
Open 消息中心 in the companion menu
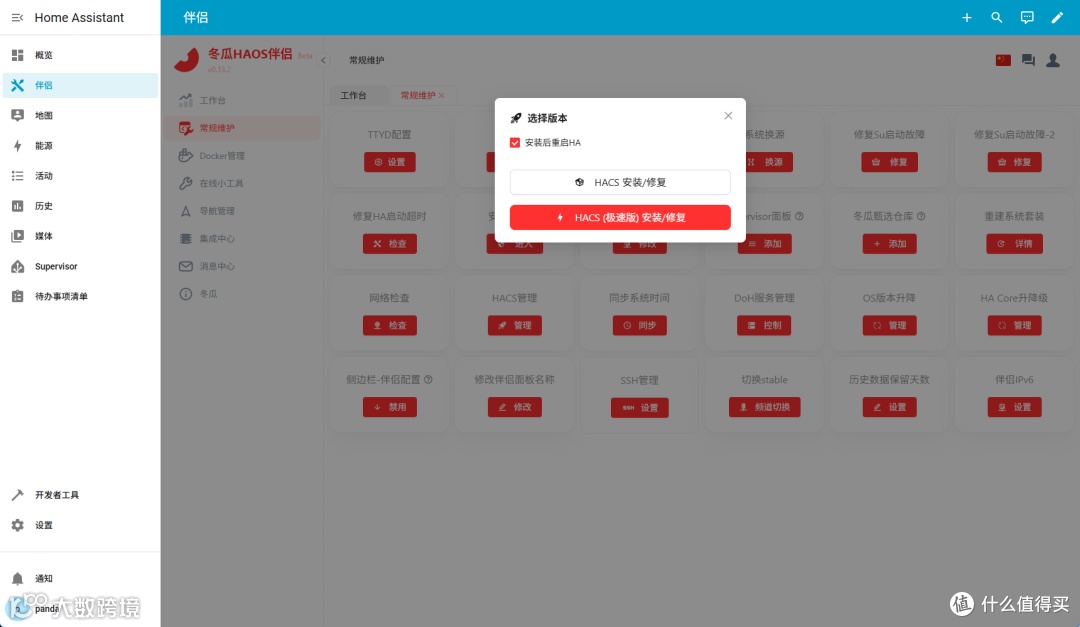coord(242,266)
